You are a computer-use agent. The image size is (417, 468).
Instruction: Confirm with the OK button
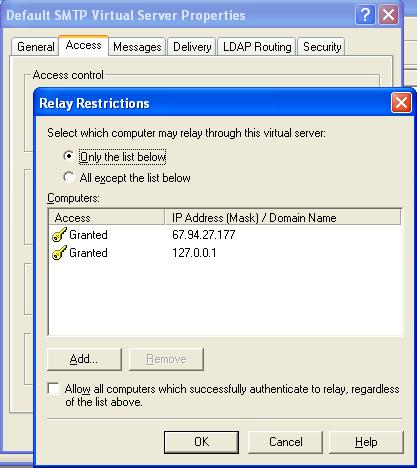pos(201,442)
